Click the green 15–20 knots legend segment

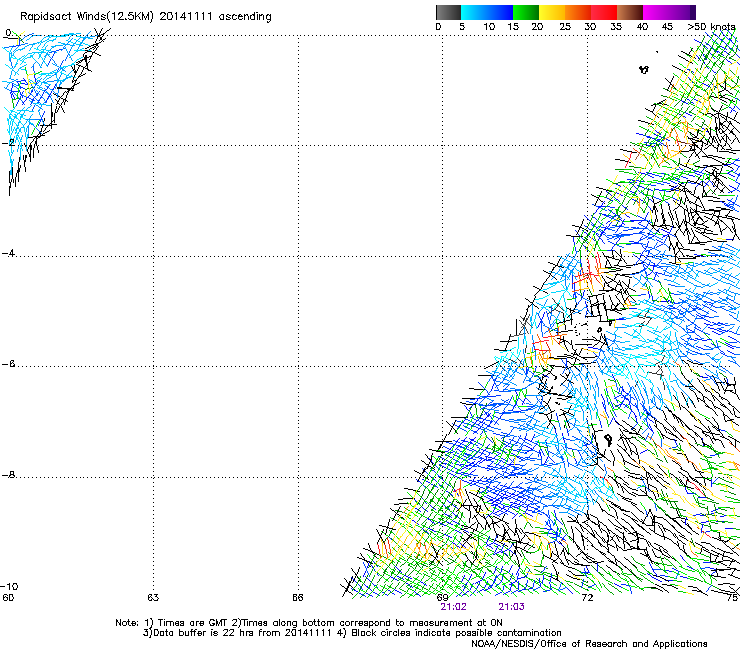coord(526,12)
